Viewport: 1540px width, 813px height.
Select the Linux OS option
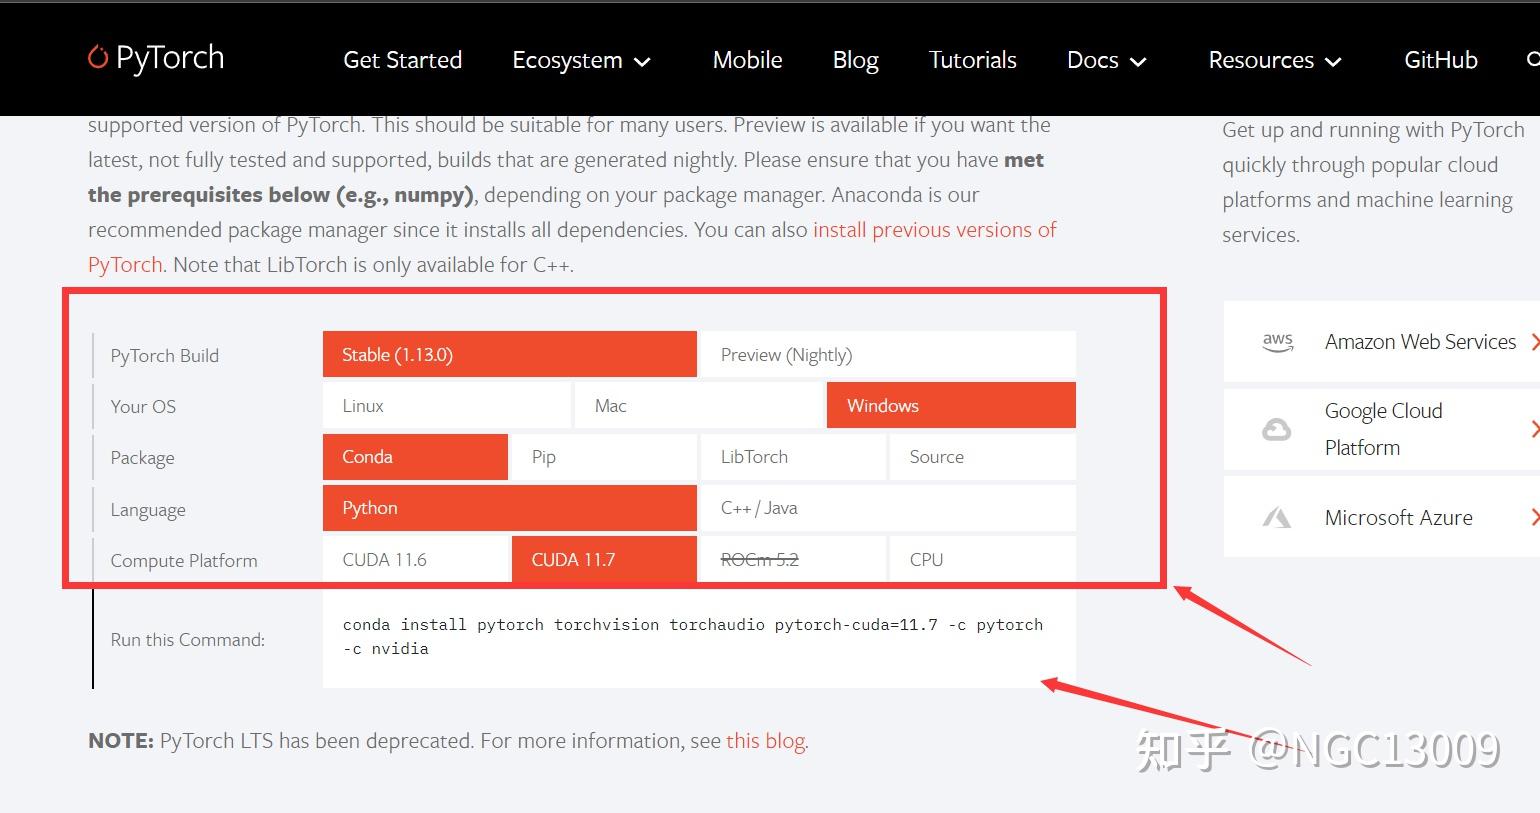coord(446,406)
